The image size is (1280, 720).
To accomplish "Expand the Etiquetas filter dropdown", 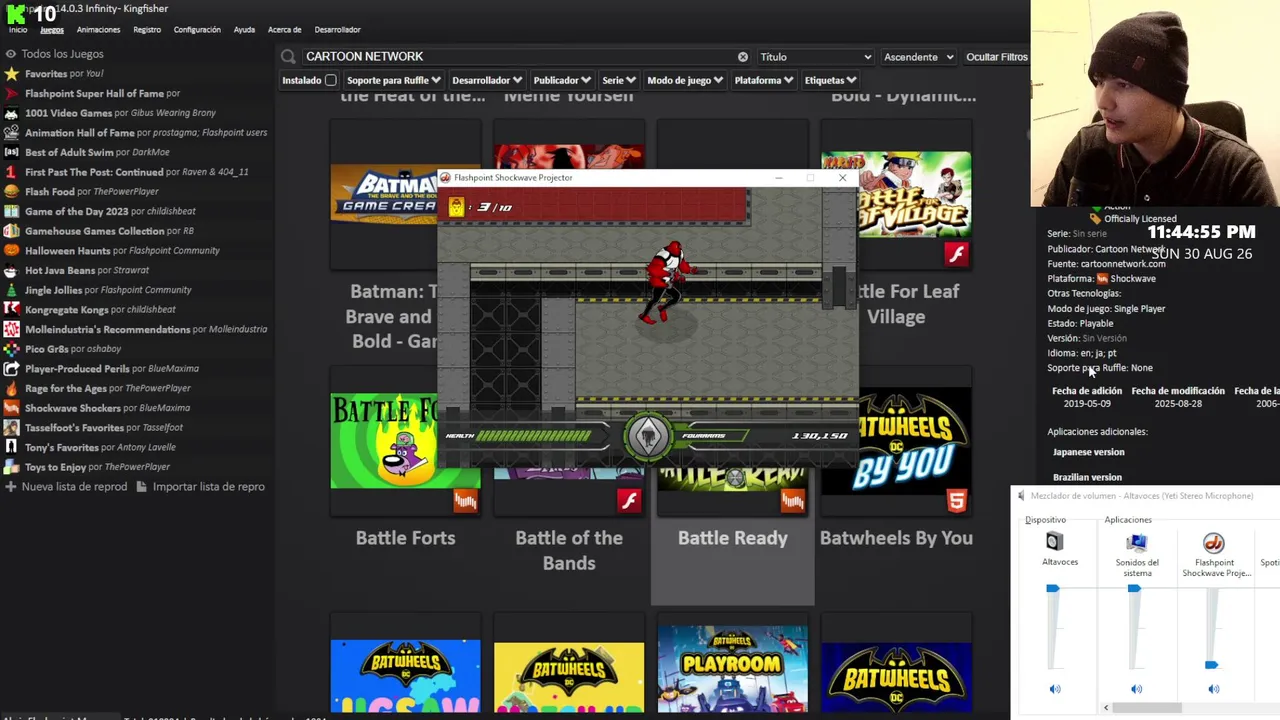I will pyautogui.click(x=831, y=80).
